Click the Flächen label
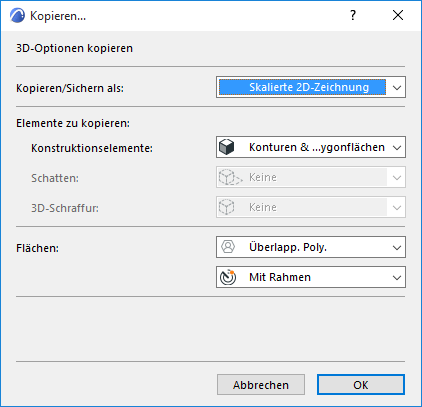Screen dimensions: 422x407 click(37, 248)
